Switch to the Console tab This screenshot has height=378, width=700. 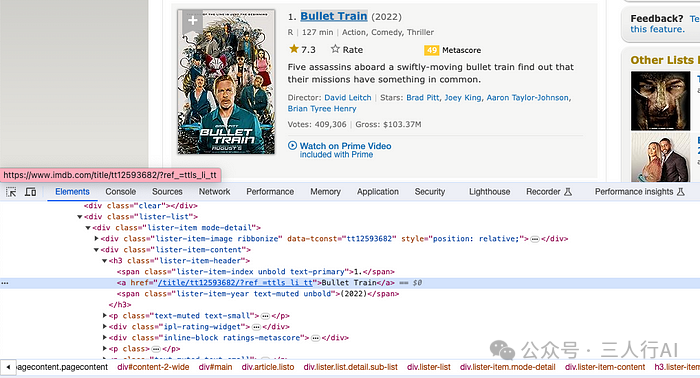point(121,192)
